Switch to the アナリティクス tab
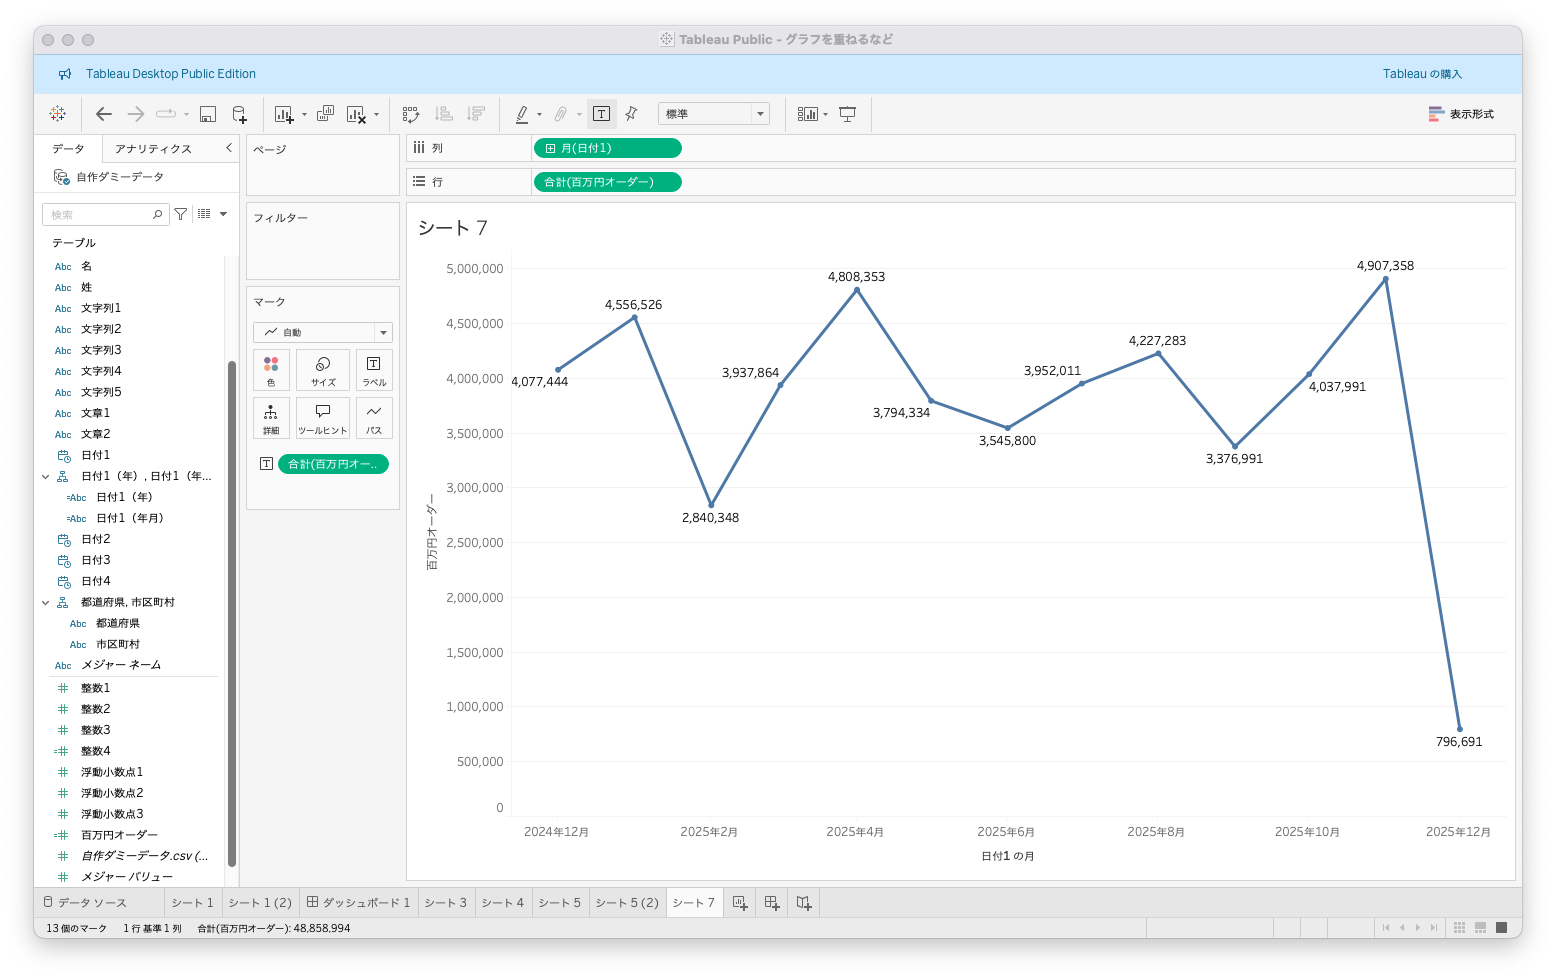This screenshot has width=1556, height=980. point(153,149)
